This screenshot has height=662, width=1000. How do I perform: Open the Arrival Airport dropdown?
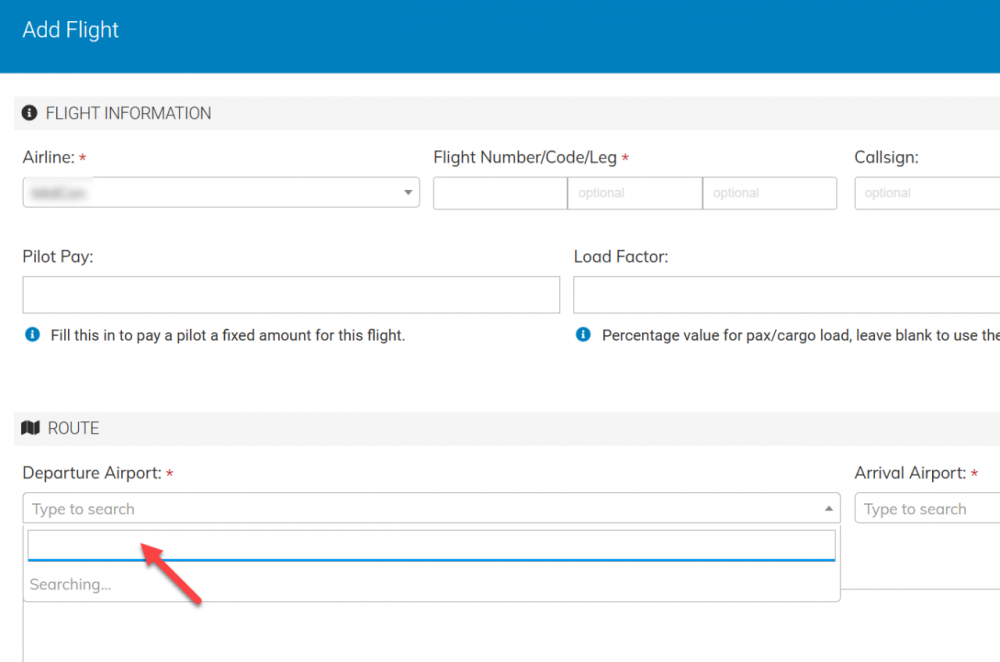[x=926, y=509]
